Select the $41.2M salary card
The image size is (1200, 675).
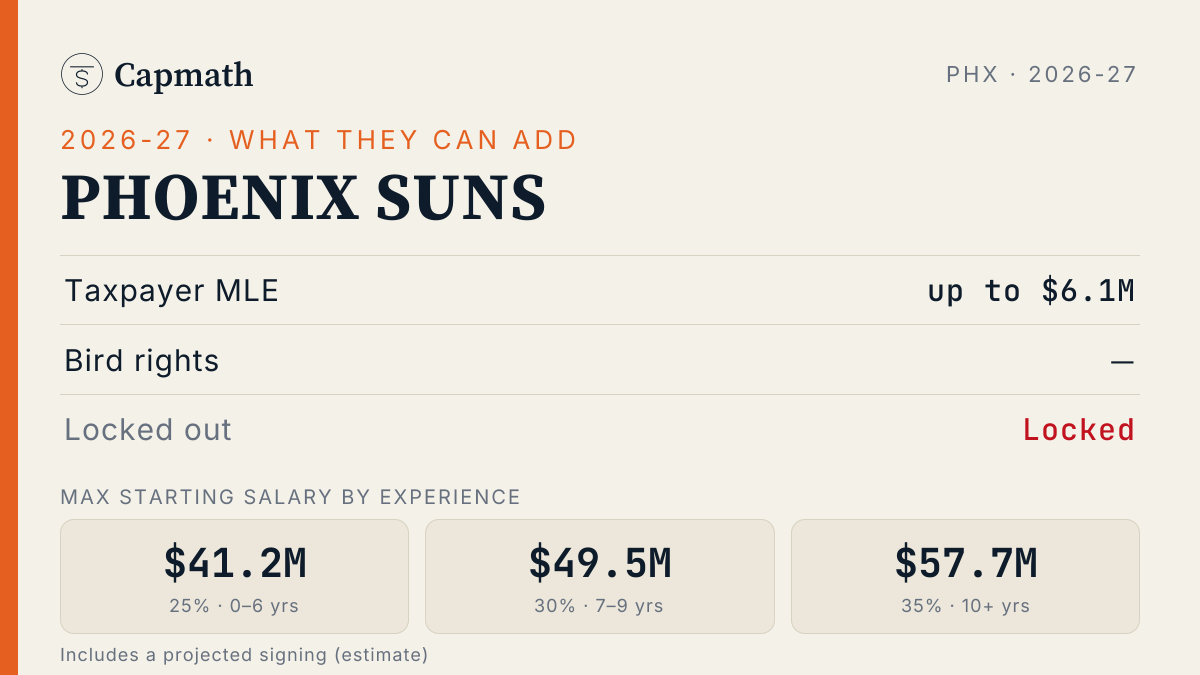pos(235,576)
